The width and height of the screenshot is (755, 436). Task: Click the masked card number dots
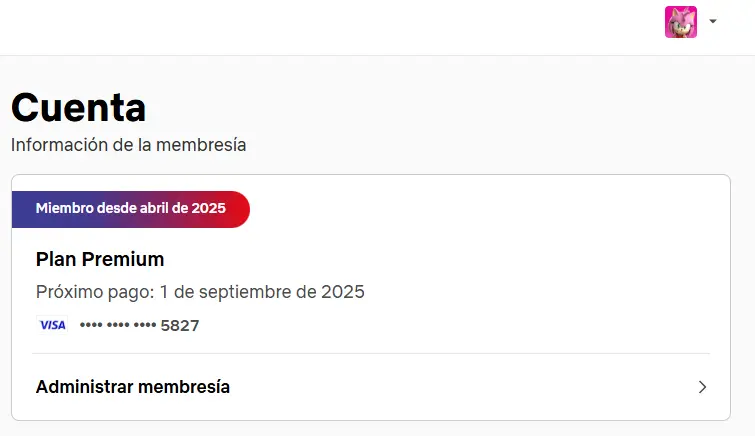coord(118,325)
